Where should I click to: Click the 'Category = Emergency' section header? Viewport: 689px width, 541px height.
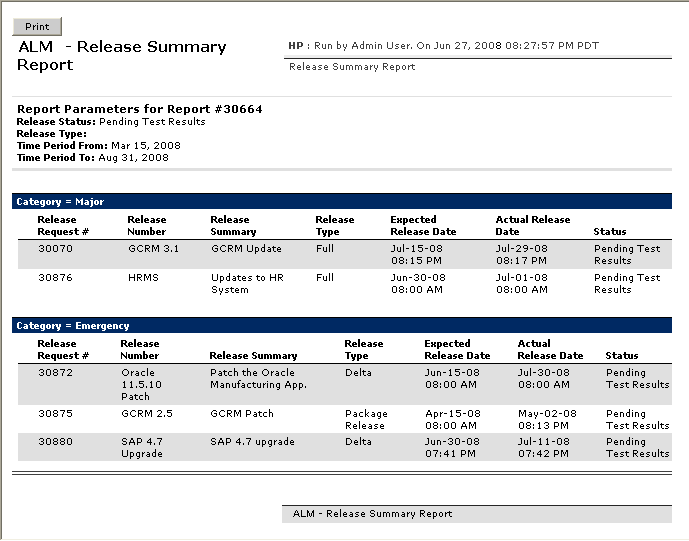click(342, 325)
